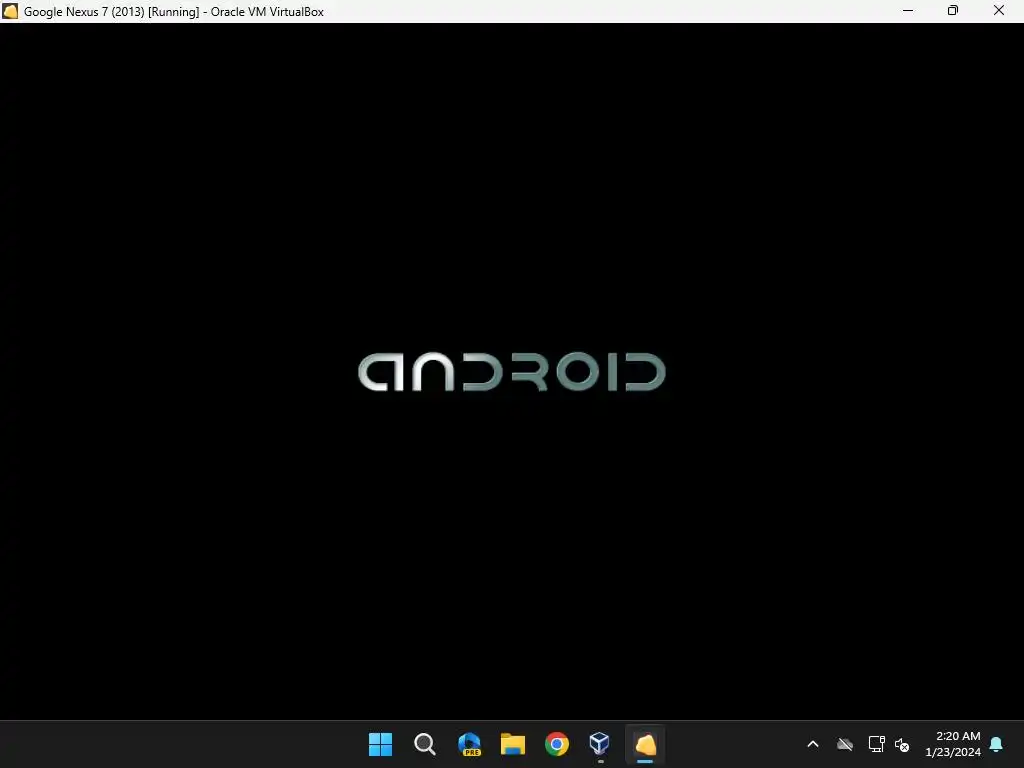Click the Android boot logo
Viewport: 1024px width, 768px height.
(x=512, y=372)
